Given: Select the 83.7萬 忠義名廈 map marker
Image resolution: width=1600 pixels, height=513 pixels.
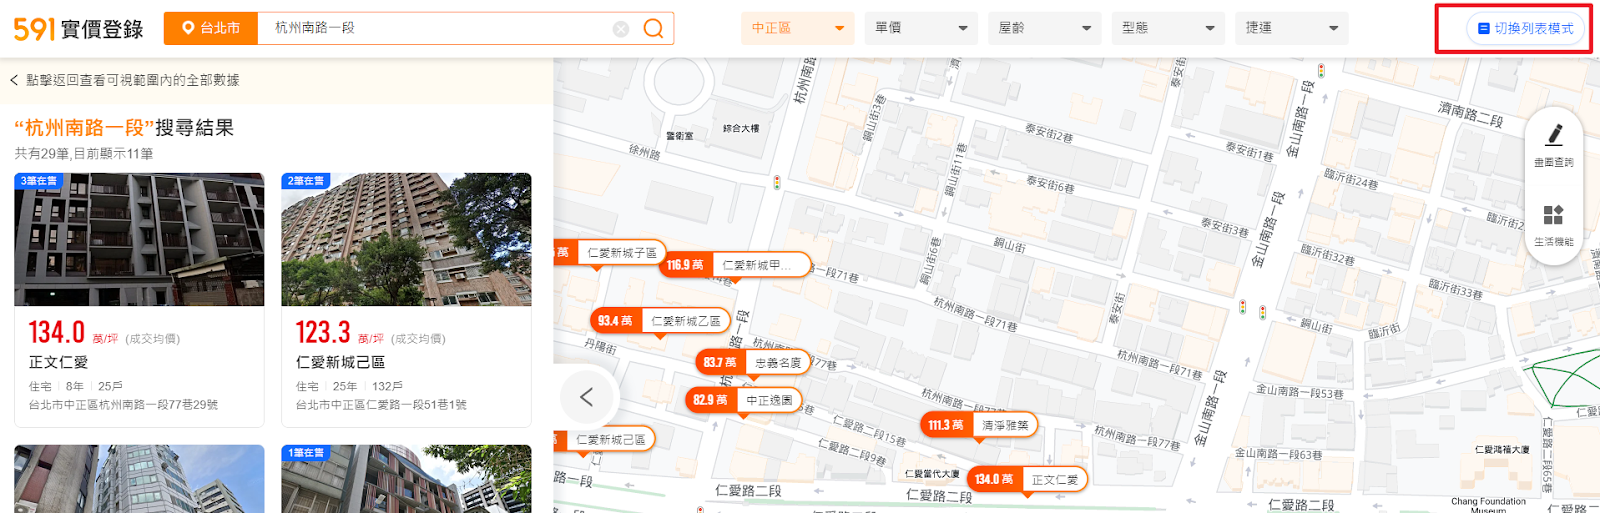Looking at the screenshot, I should pyautogui.click(x=753, y=362).
